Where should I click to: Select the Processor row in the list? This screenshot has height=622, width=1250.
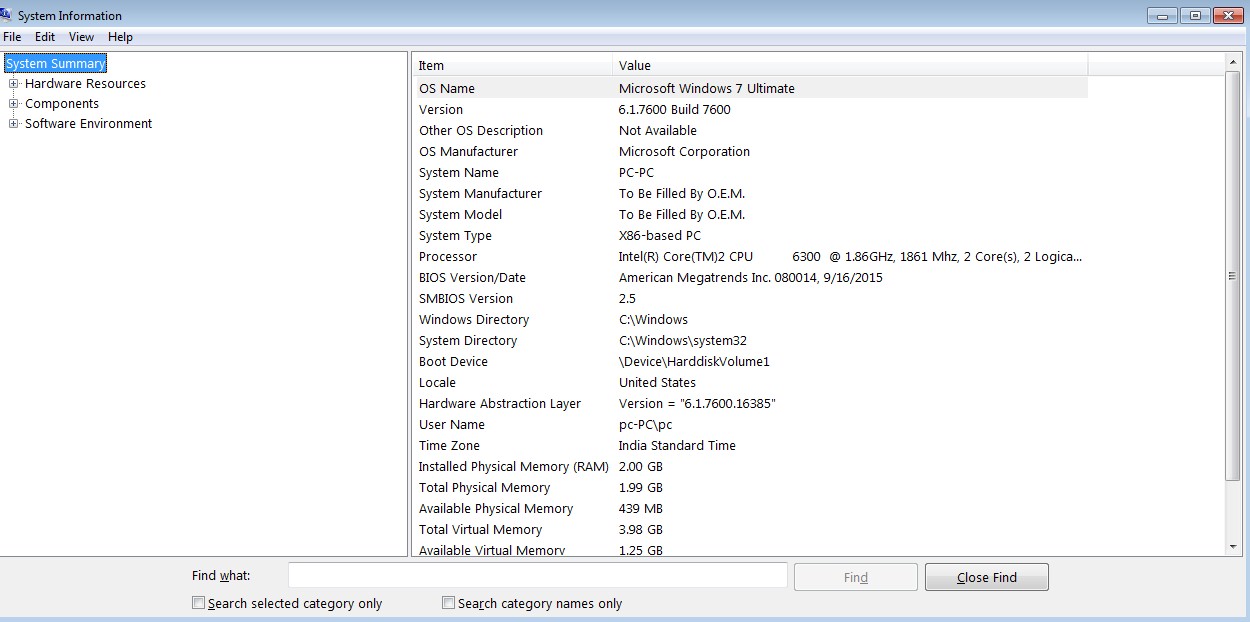click(x=750, y=257)
